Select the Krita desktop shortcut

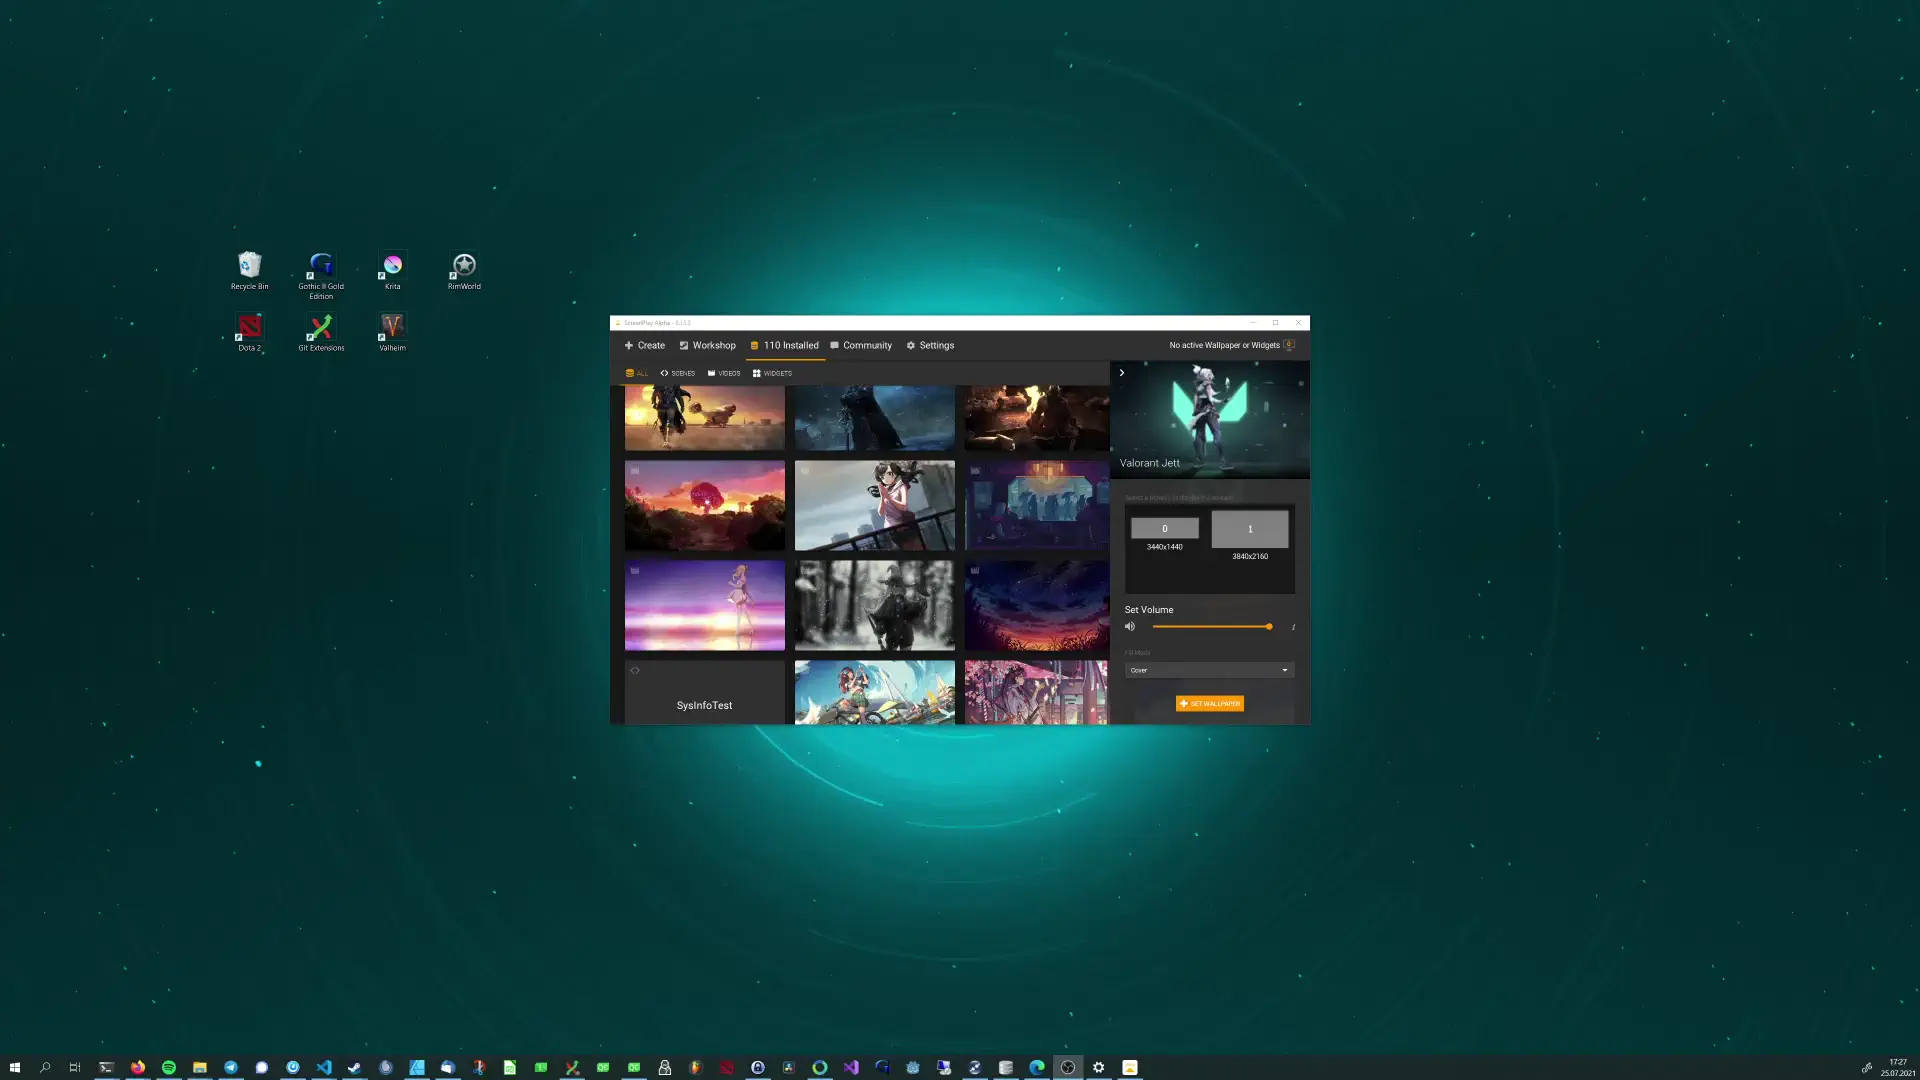coord(393,271)
